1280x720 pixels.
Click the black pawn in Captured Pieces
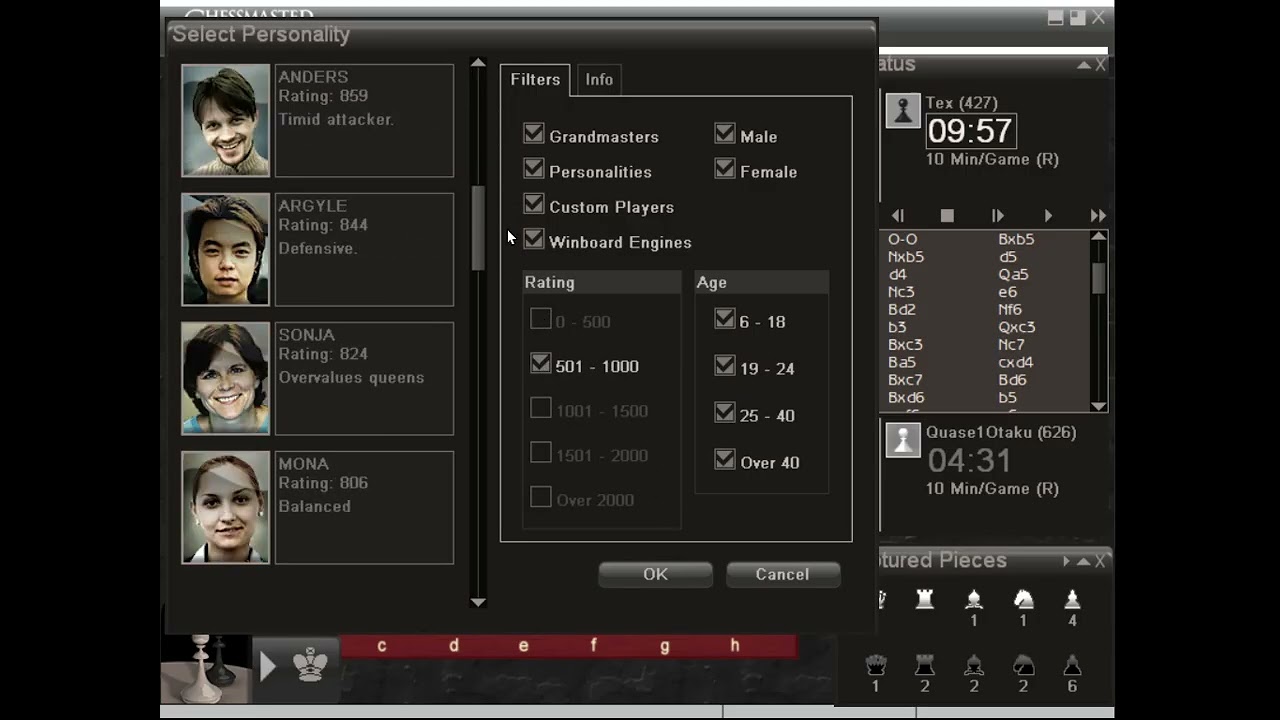[1072, 665]
